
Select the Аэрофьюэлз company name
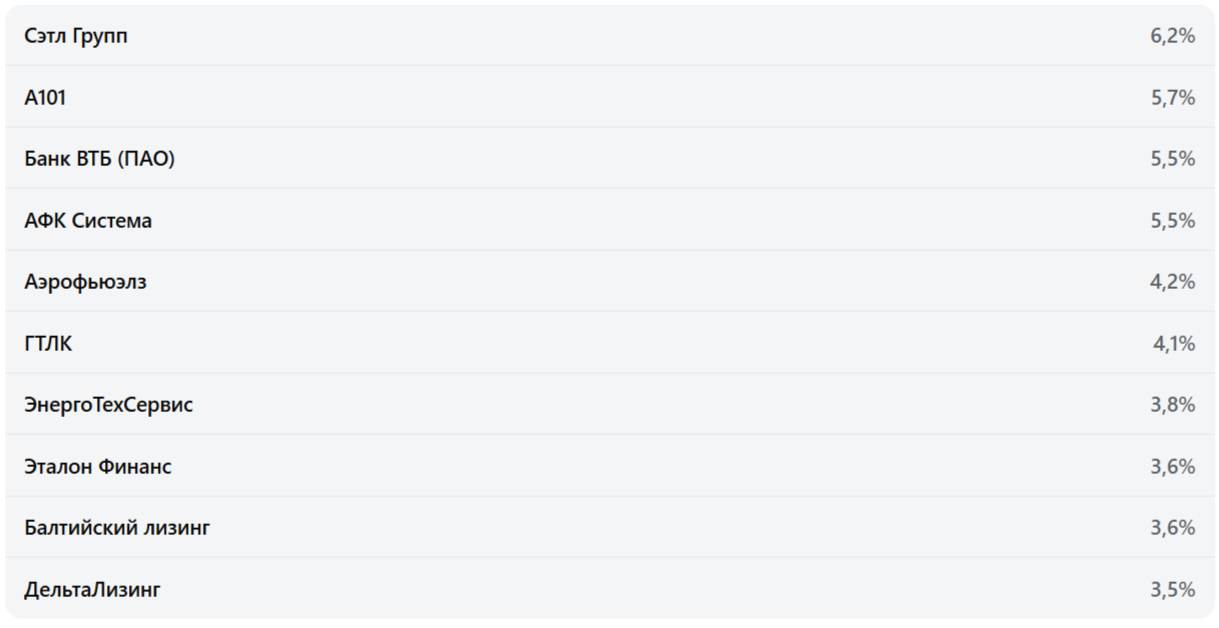[85, 282]
